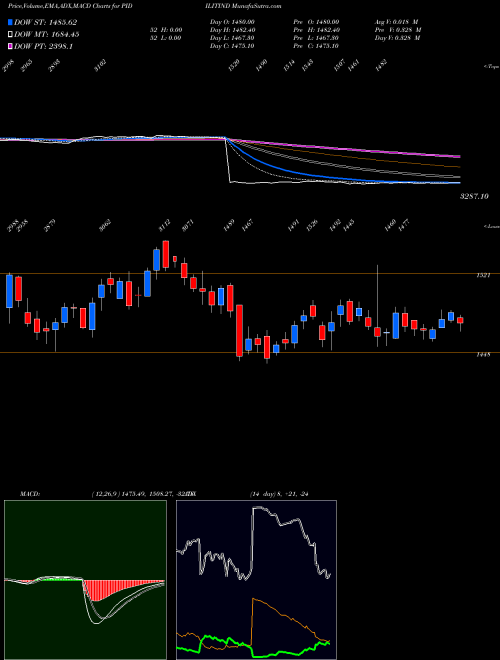Click the 52 L: 0.00 label
Image resolution: width=500 pixels, height=660 pixels.
click(168, 38)
